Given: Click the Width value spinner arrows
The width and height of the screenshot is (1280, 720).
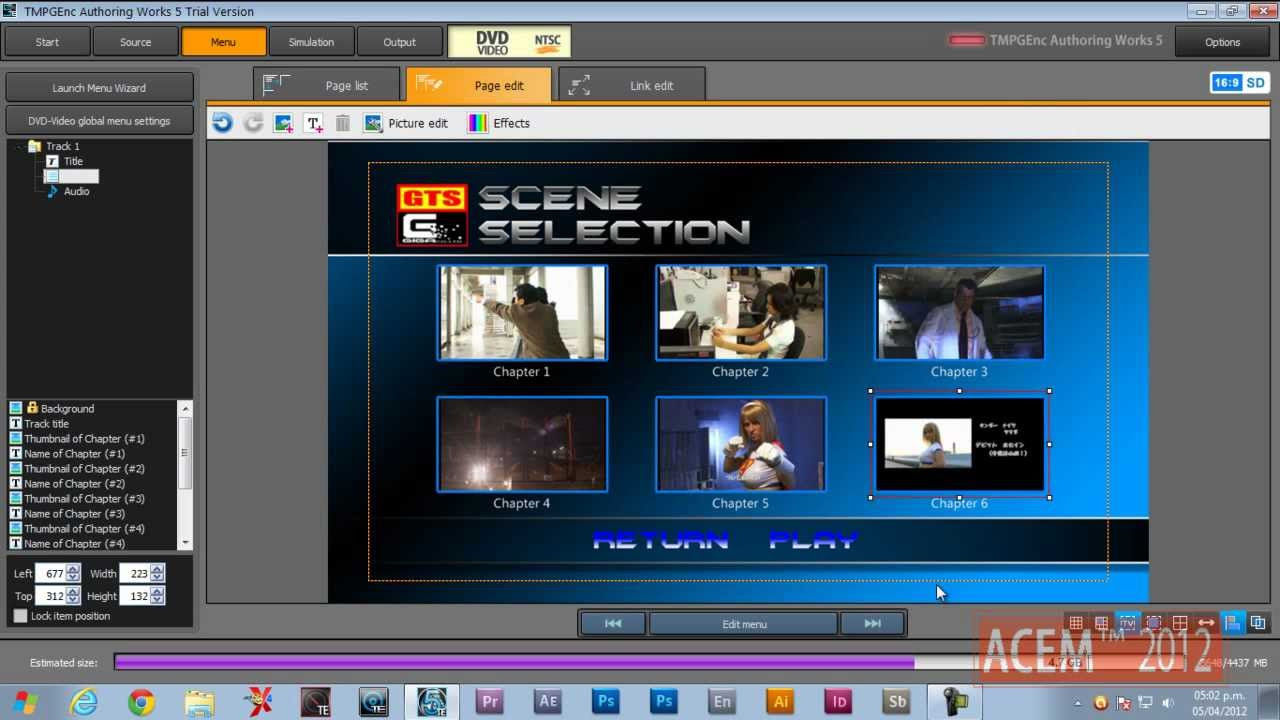Looking at the screenshot, I should coord(157,574).
